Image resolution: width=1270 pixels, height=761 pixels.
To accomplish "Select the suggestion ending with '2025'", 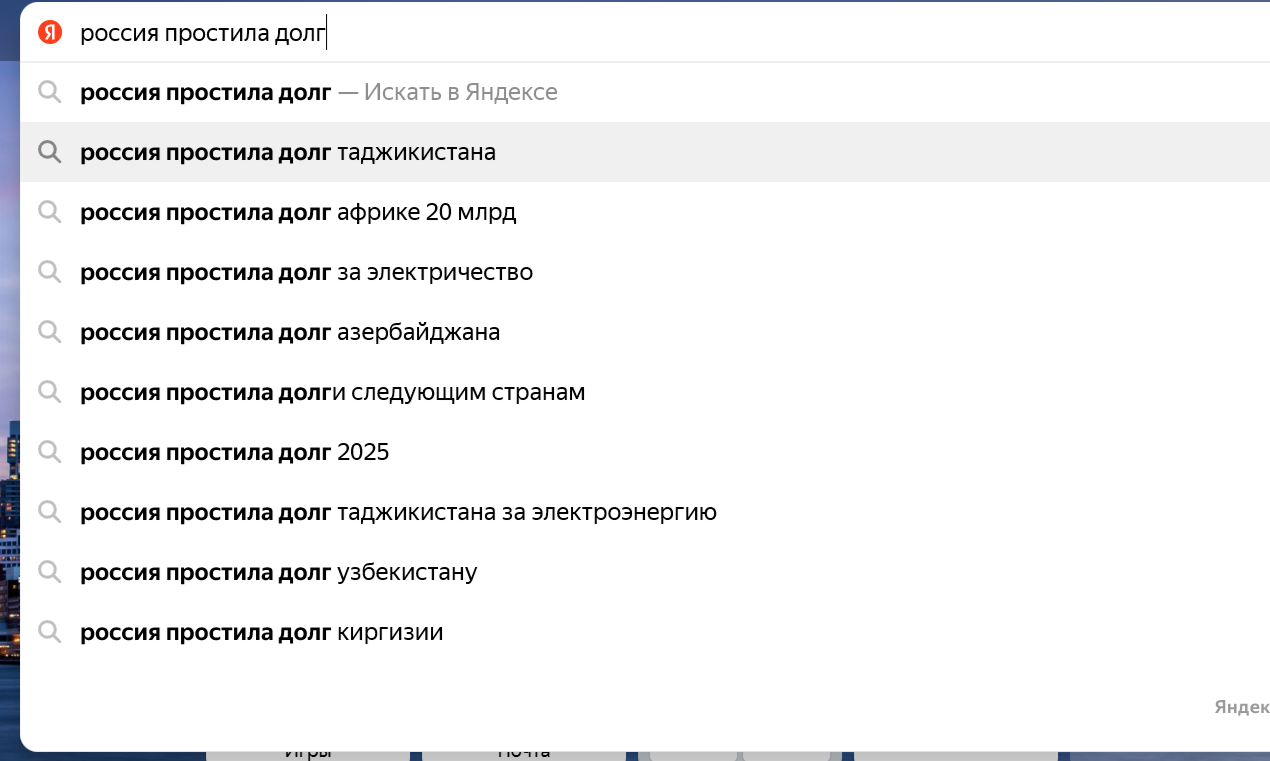I will [x=645, y=452].
